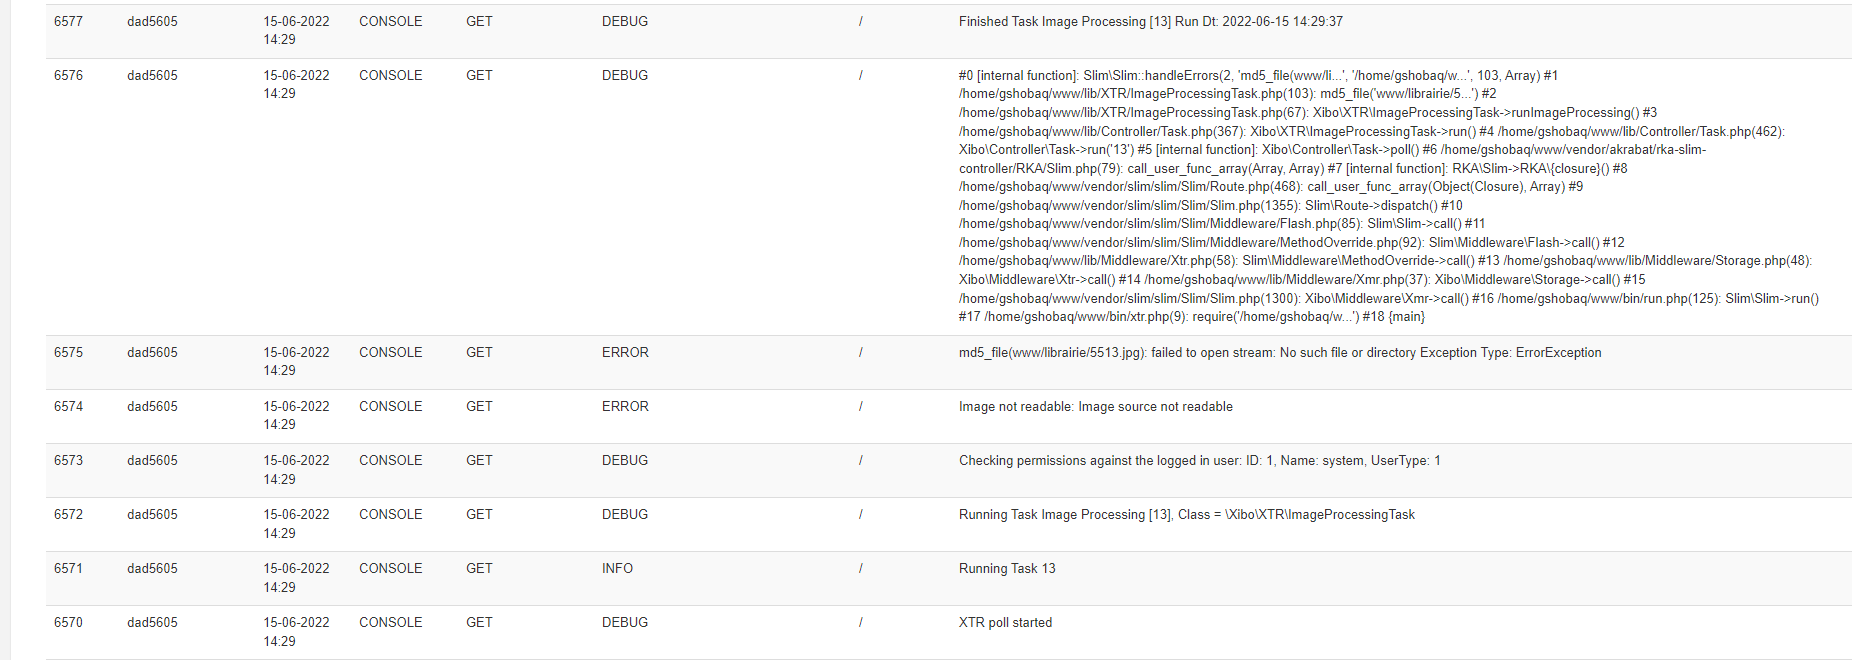Click log ID 6570
Viewport: 1858px width, 660px height.
[68, 622]
